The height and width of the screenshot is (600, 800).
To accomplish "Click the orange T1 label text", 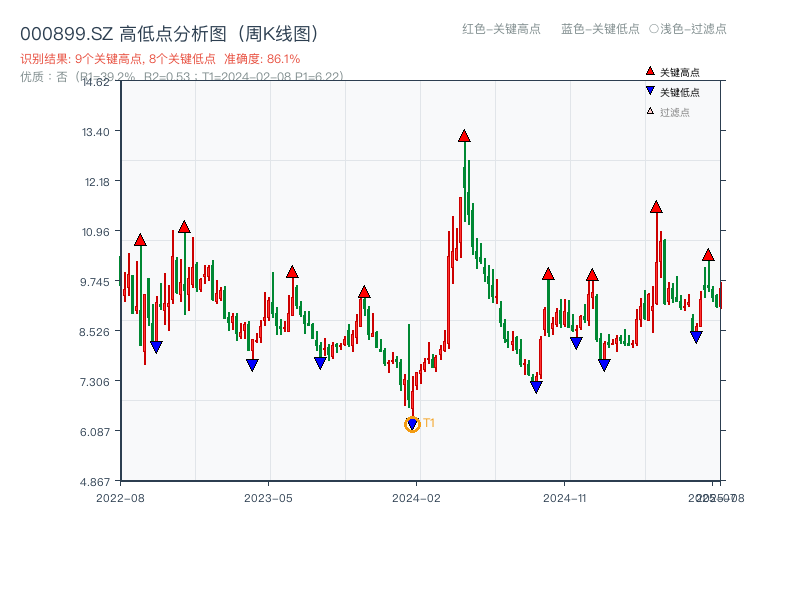I will click(x=429, y=423).
